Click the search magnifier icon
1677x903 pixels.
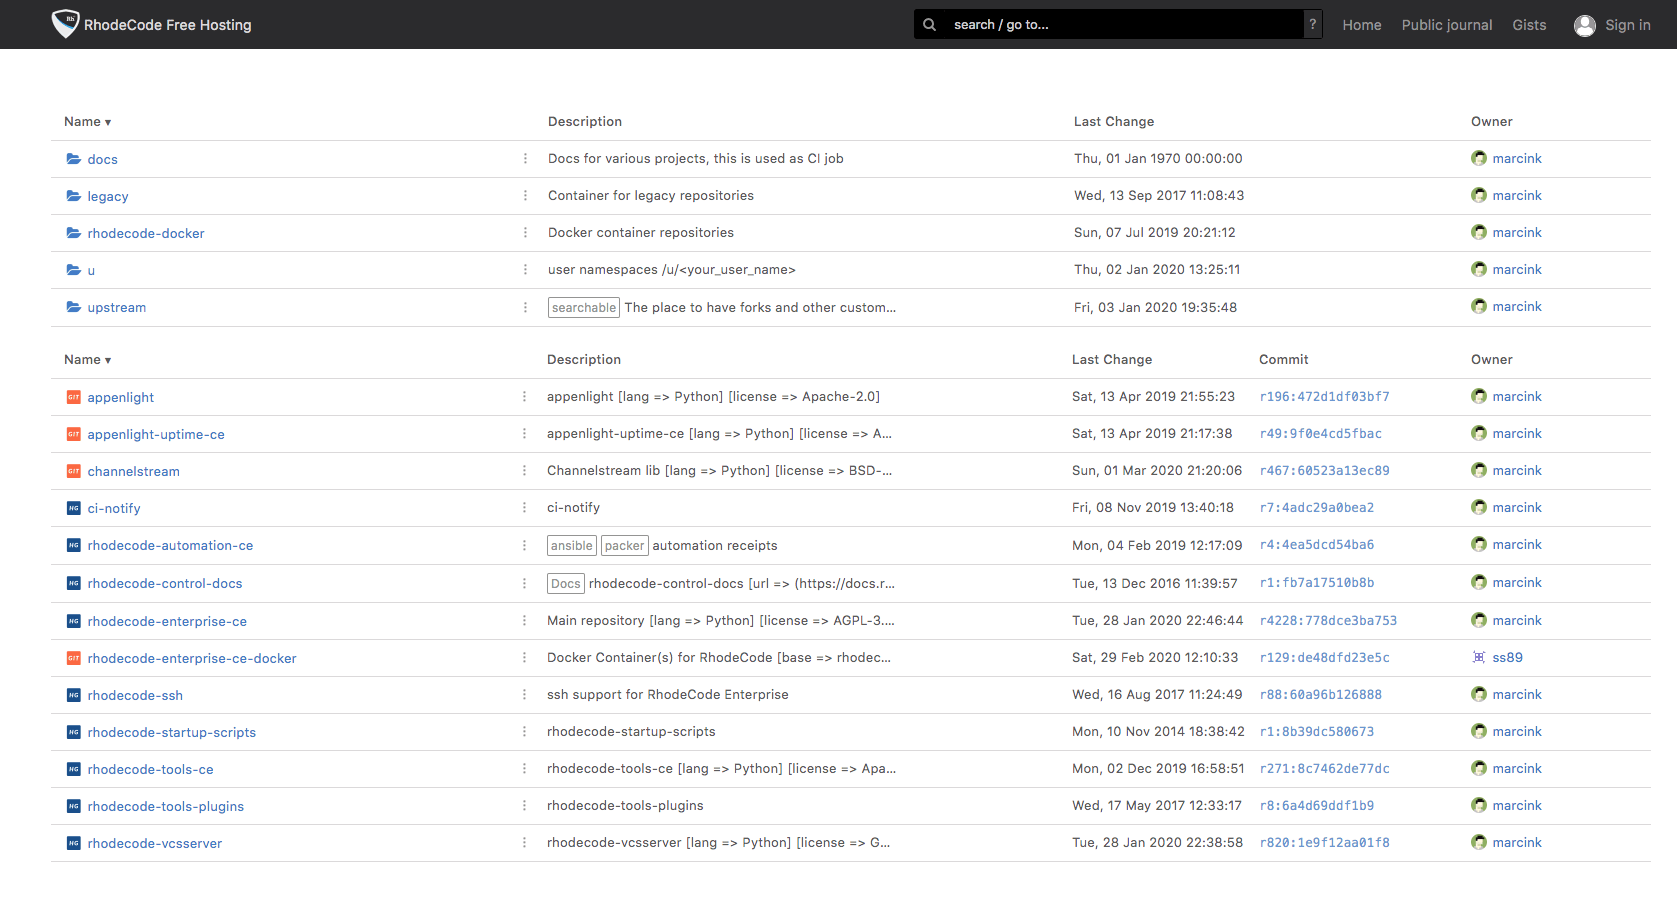[x=929, y=25]
